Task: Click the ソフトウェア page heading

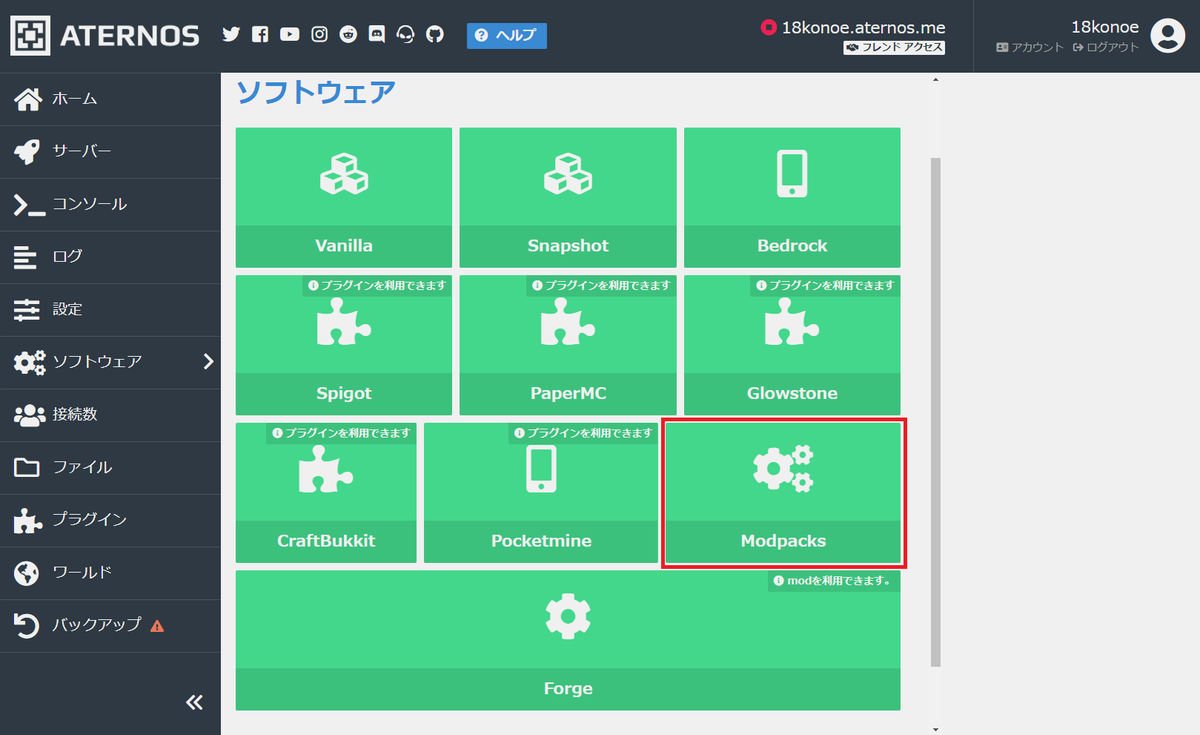Action: 316,92
